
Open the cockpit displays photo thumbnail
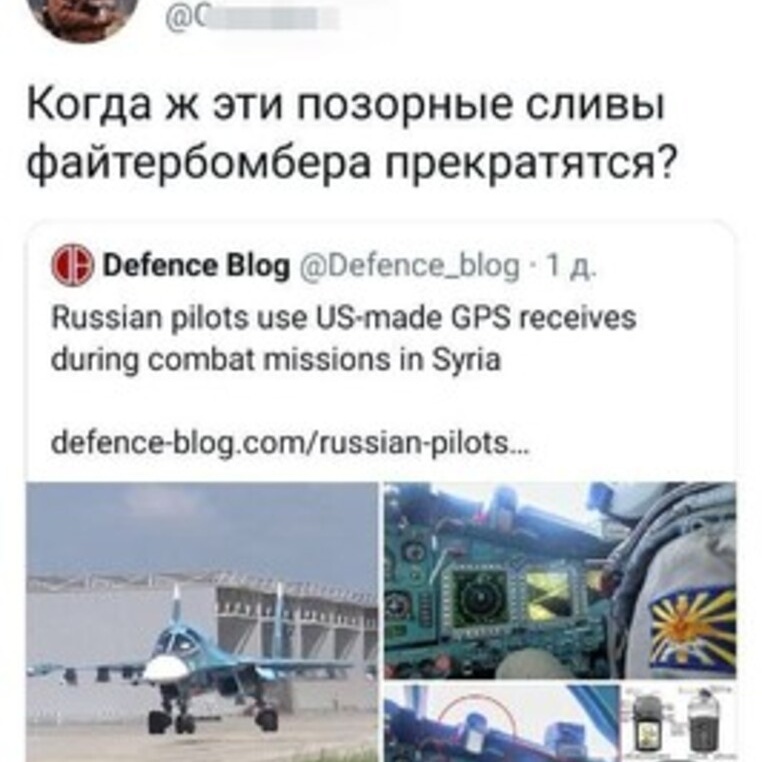(x=560, y=580)
